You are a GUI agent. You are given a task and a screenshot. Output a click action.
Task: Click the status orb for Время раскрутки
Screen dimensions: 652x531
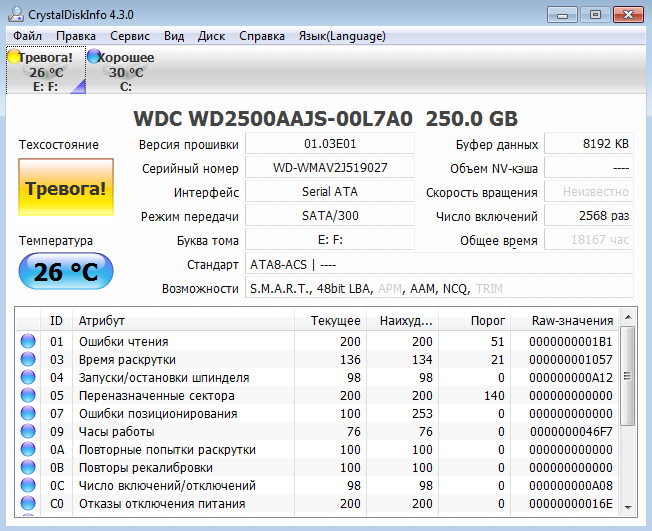coord(28,359)
